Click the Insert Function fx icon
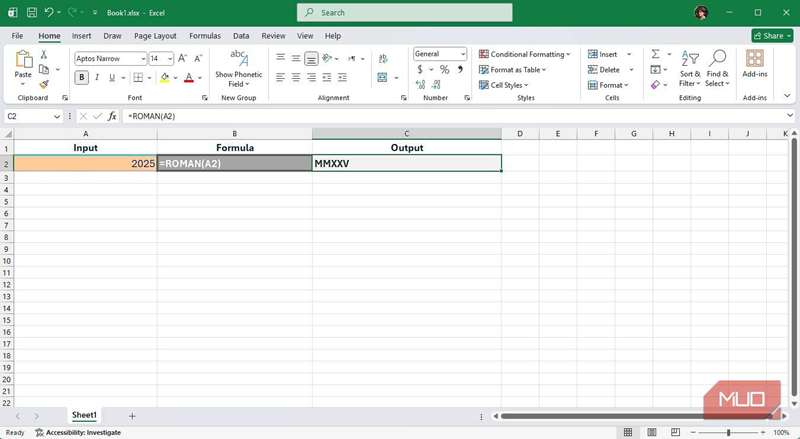This screenshot has width=800, height=439. pyautogui.click(x=111, y=116)
